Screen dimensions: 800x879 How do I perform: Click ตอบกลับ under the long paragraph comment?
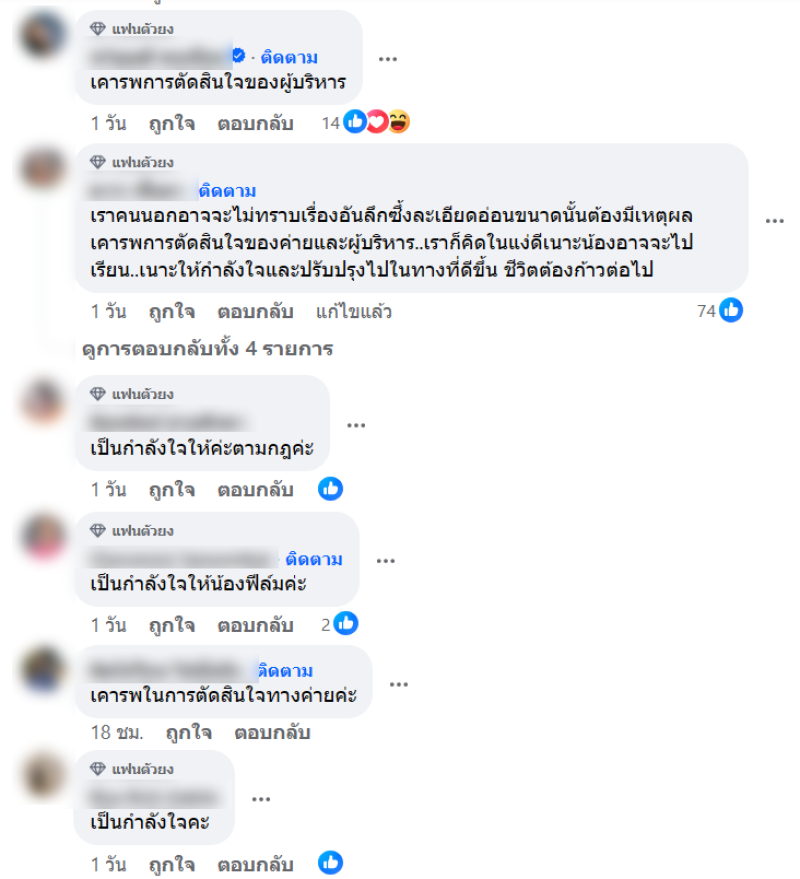coord(255,312)
